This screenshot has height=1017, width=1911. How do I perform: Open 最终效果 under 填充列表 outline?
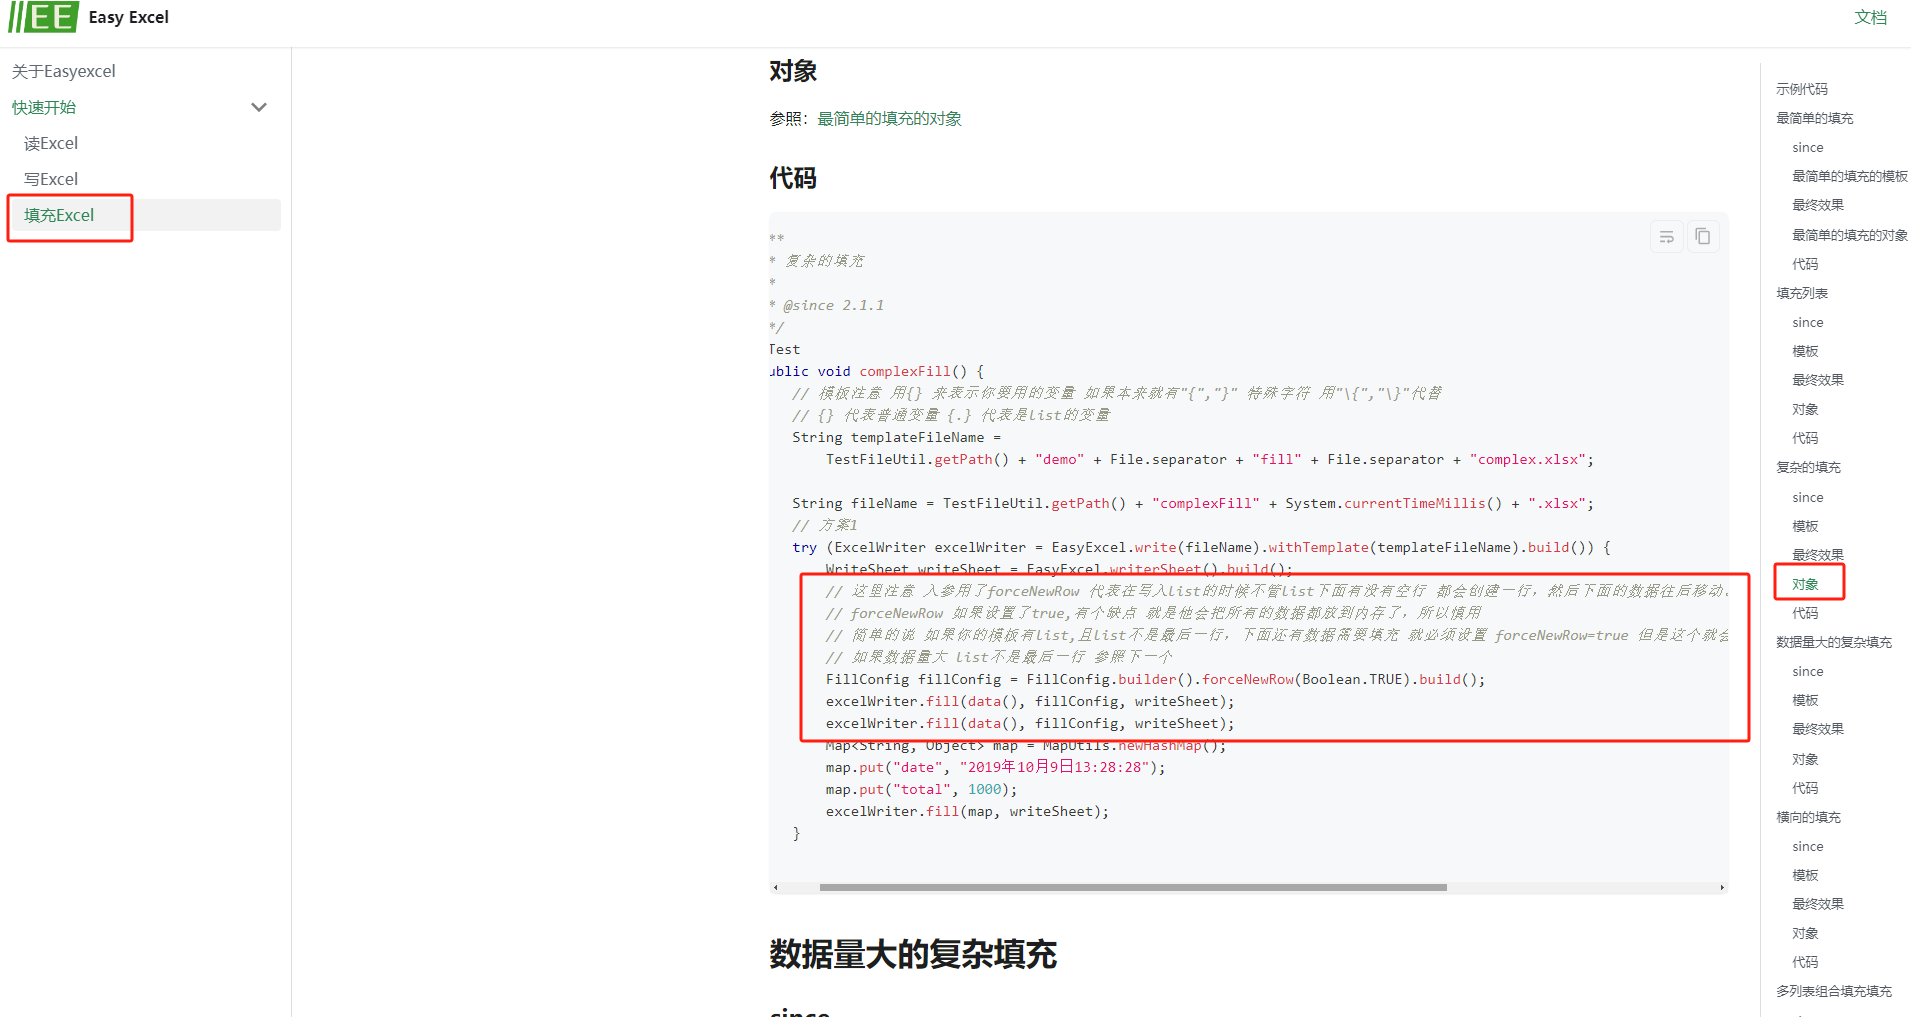point(1818,380)
